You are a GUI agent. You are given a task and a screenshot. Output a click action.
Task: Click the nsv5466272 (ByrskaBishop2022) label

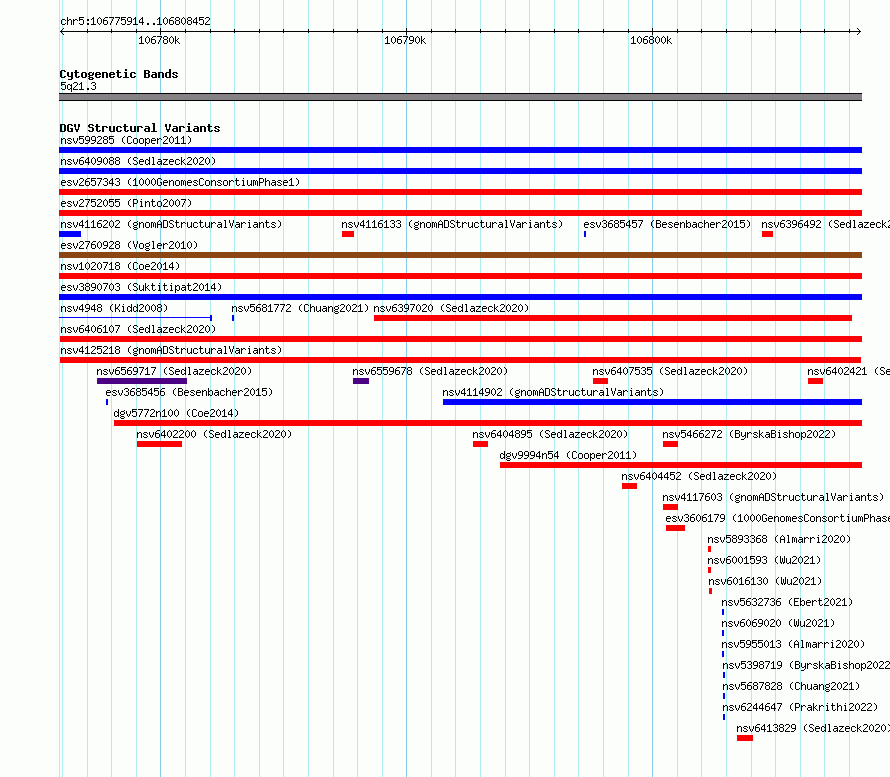[x=749, y=434]
